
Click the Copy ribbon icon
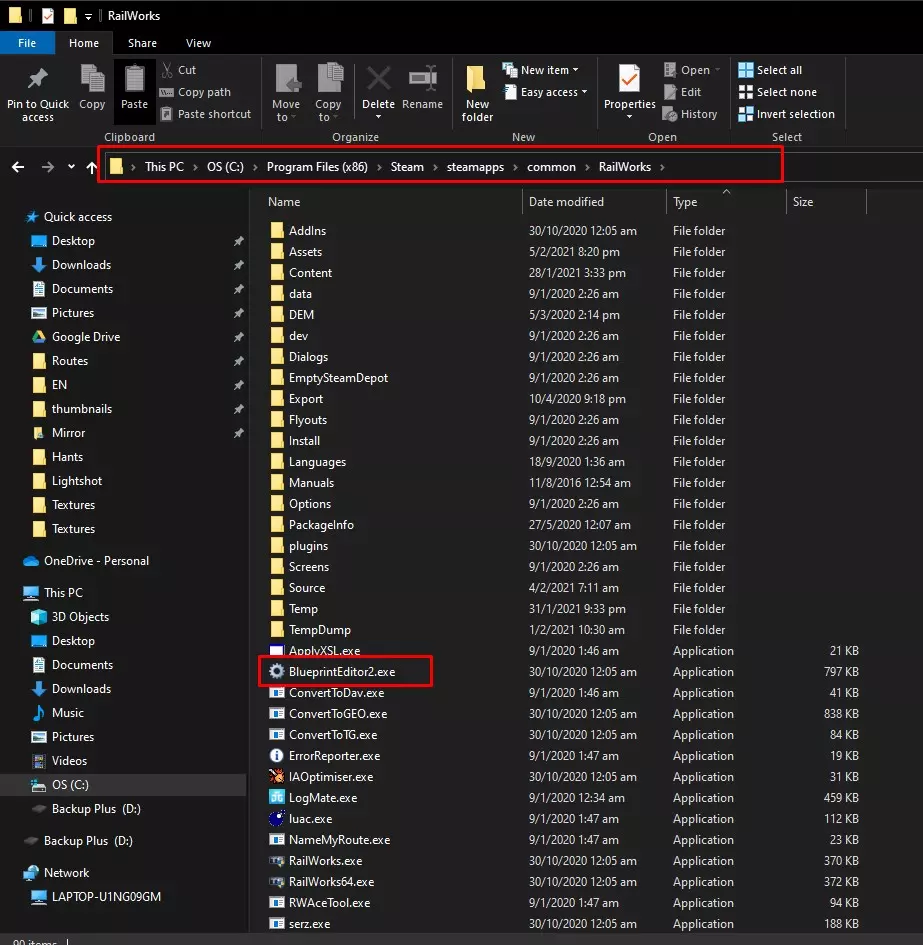pyautogui.click(x=92, y=78)
